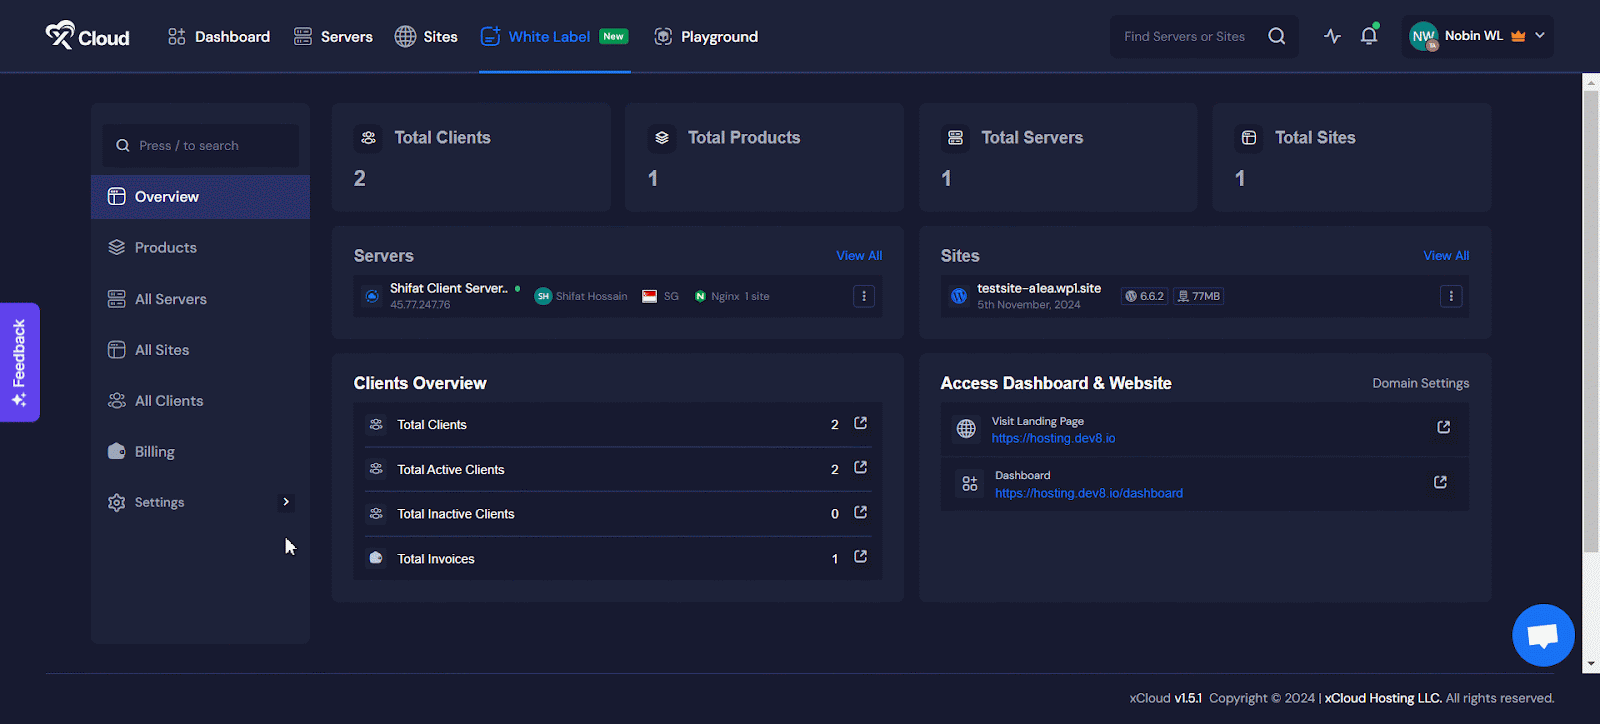Click the 77MB disk usage badge
This screenshot has width=1600, height=724.
[1199, 296]
